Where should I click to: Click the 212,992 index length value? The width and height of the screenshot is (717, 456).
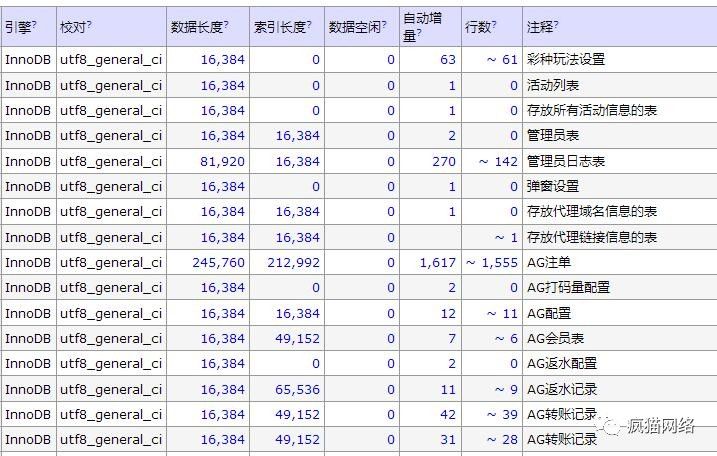coord(294,263)
